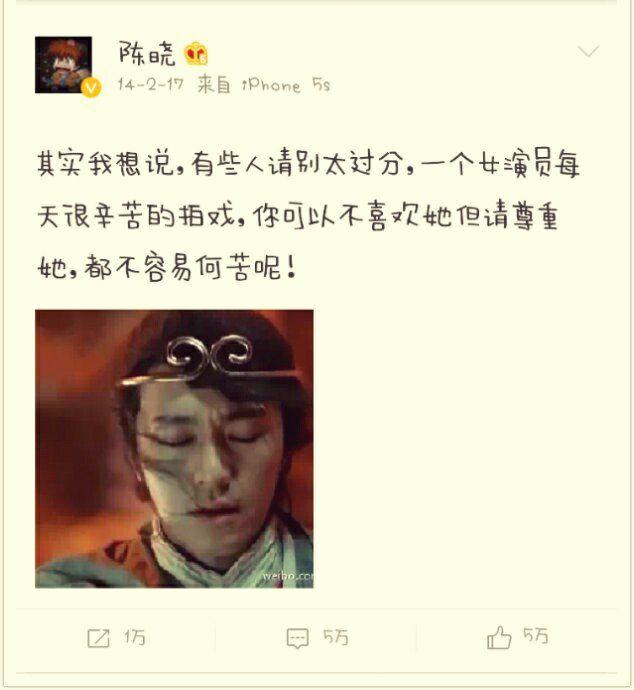Enlarge the attached photo in the post
The width and height of the screenshot is (634, 690).
(174, 449)
